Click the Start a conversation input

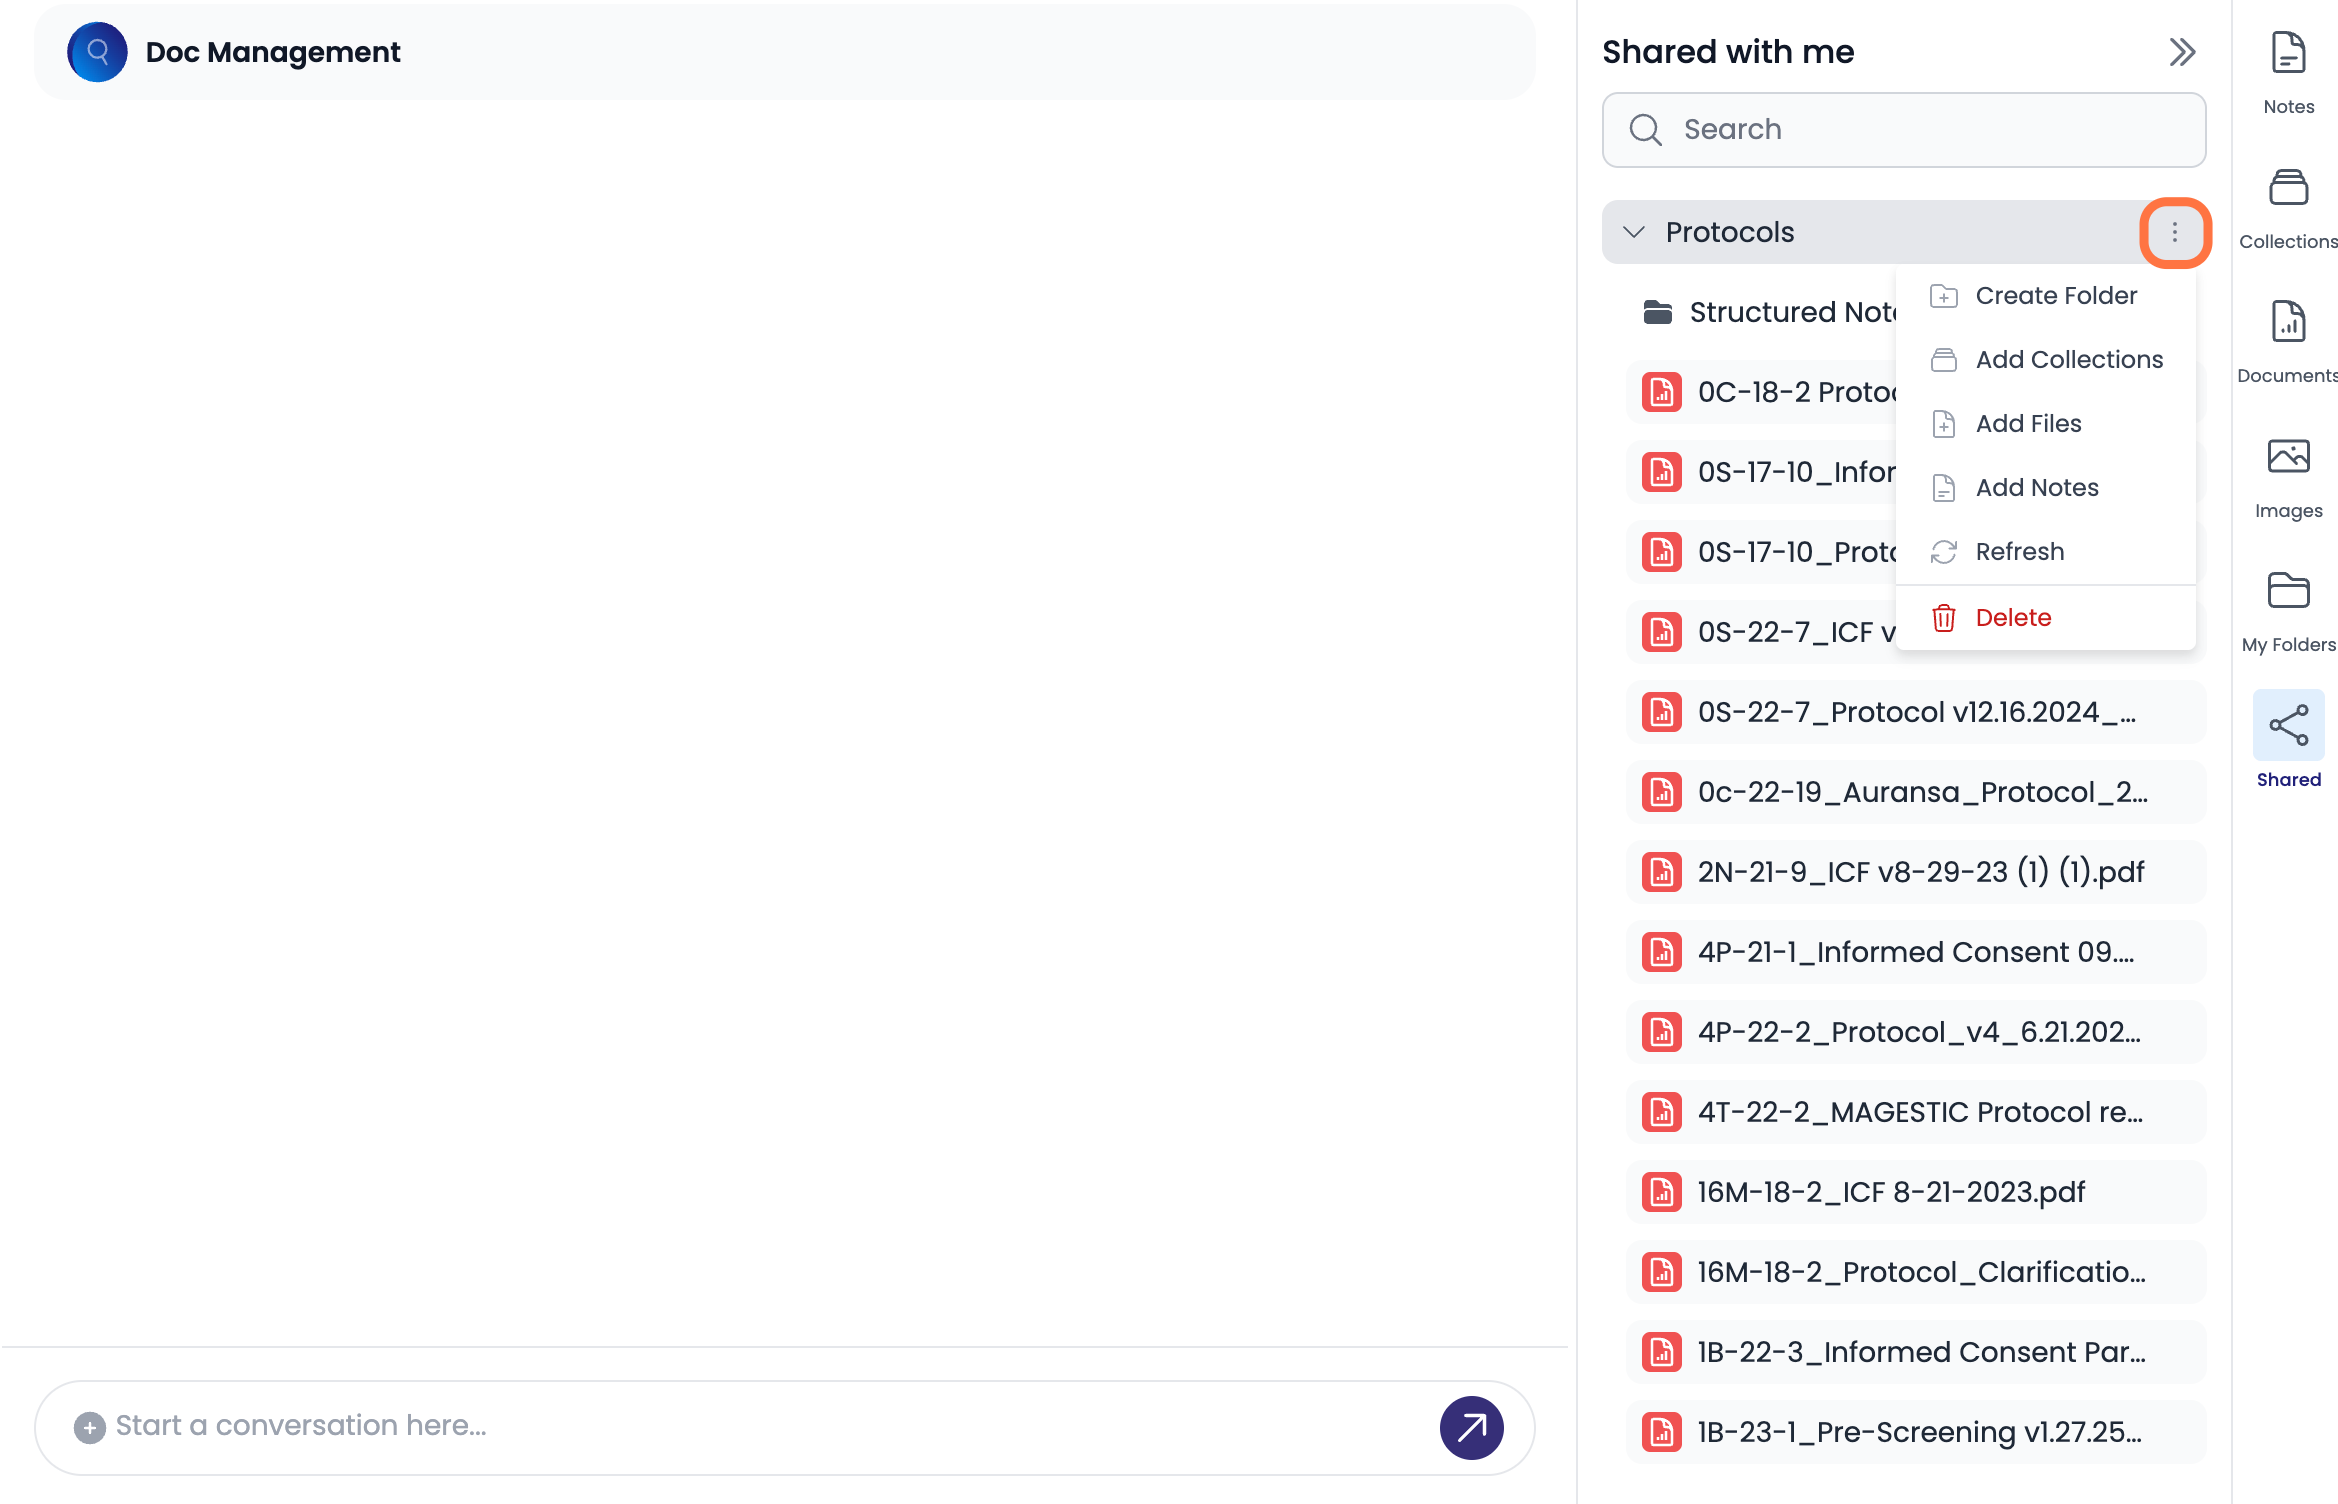point(784,1427)
